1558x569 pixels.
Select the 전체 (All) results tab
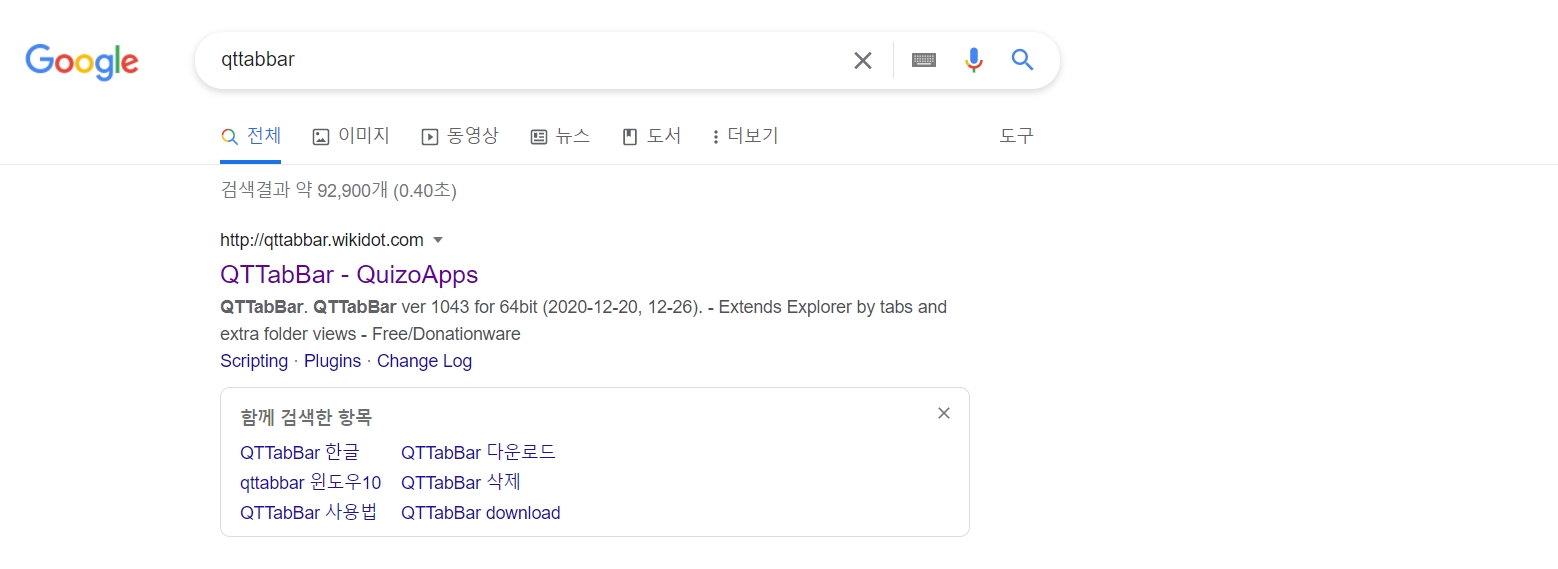251,136
